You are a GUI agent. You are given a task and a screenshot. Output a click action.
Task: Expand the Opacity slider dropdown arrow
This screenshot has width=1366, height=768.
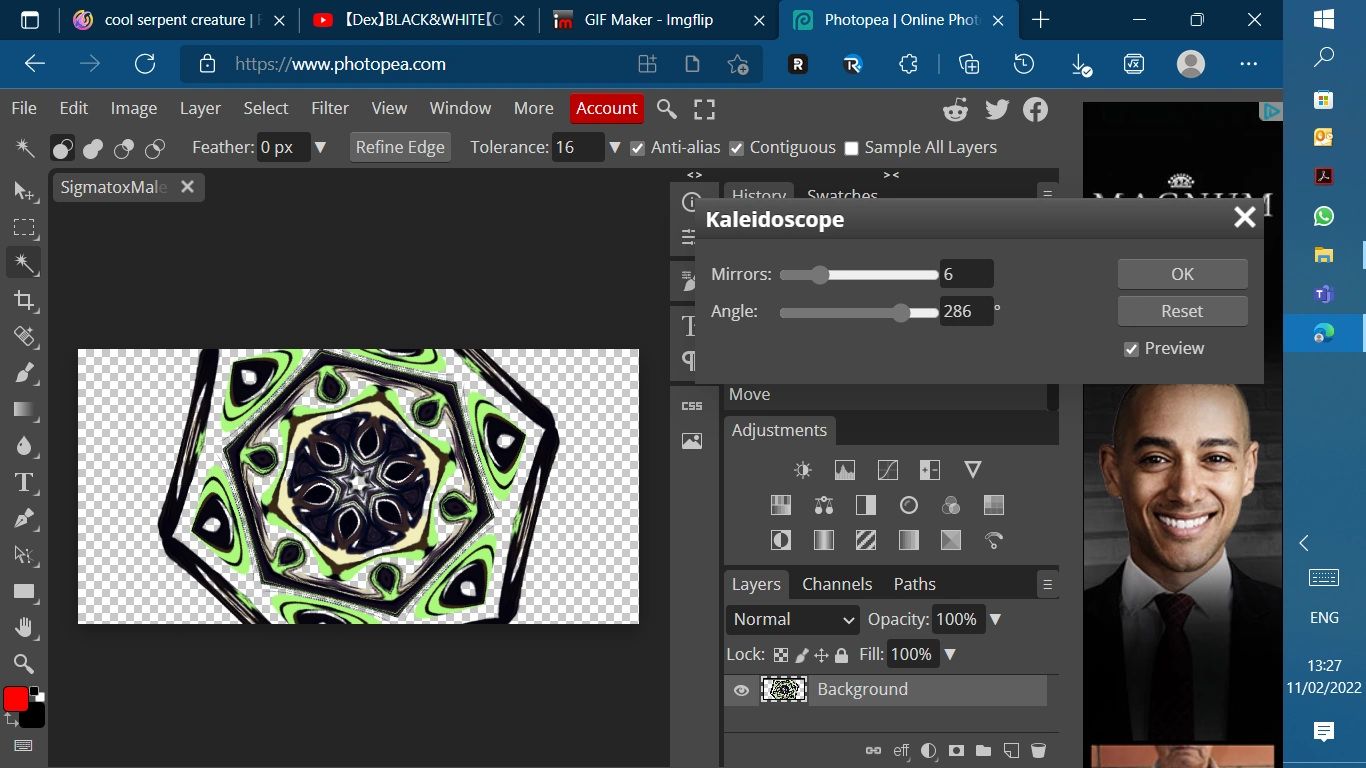[x=995, y=620]
